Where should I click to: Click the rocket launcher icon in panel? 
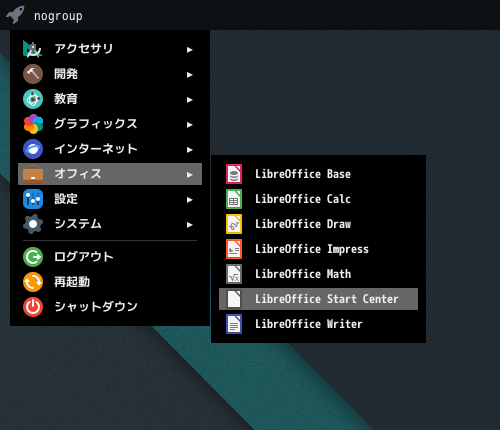click(x=15, y=15)
